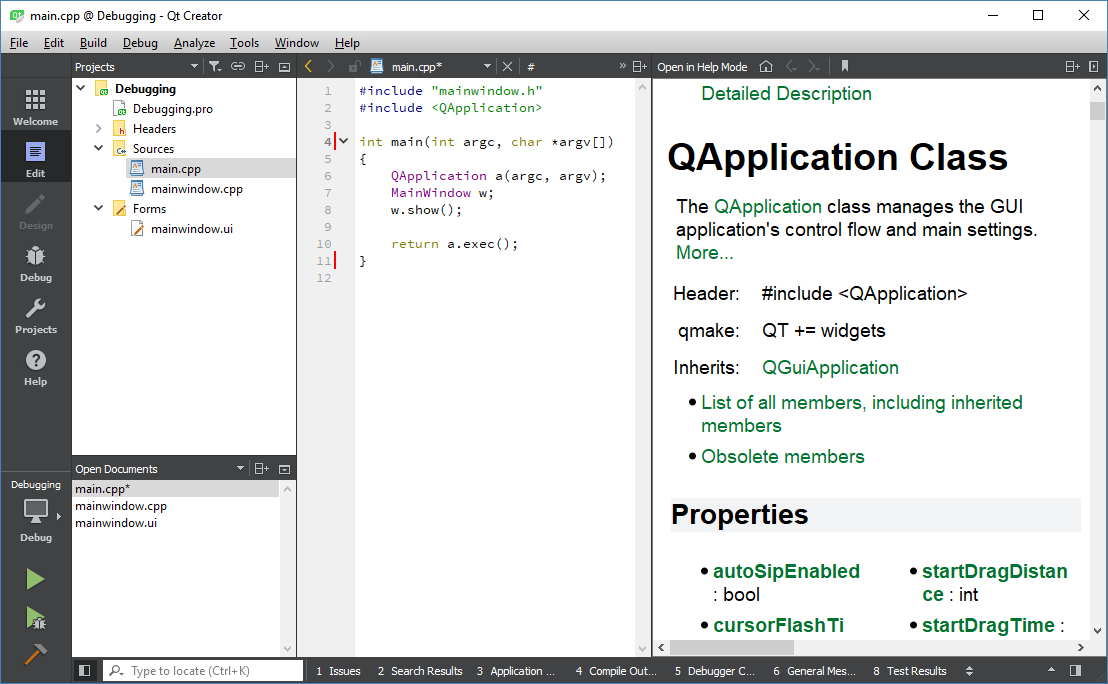Open the Analyze menu

(194, 43)
